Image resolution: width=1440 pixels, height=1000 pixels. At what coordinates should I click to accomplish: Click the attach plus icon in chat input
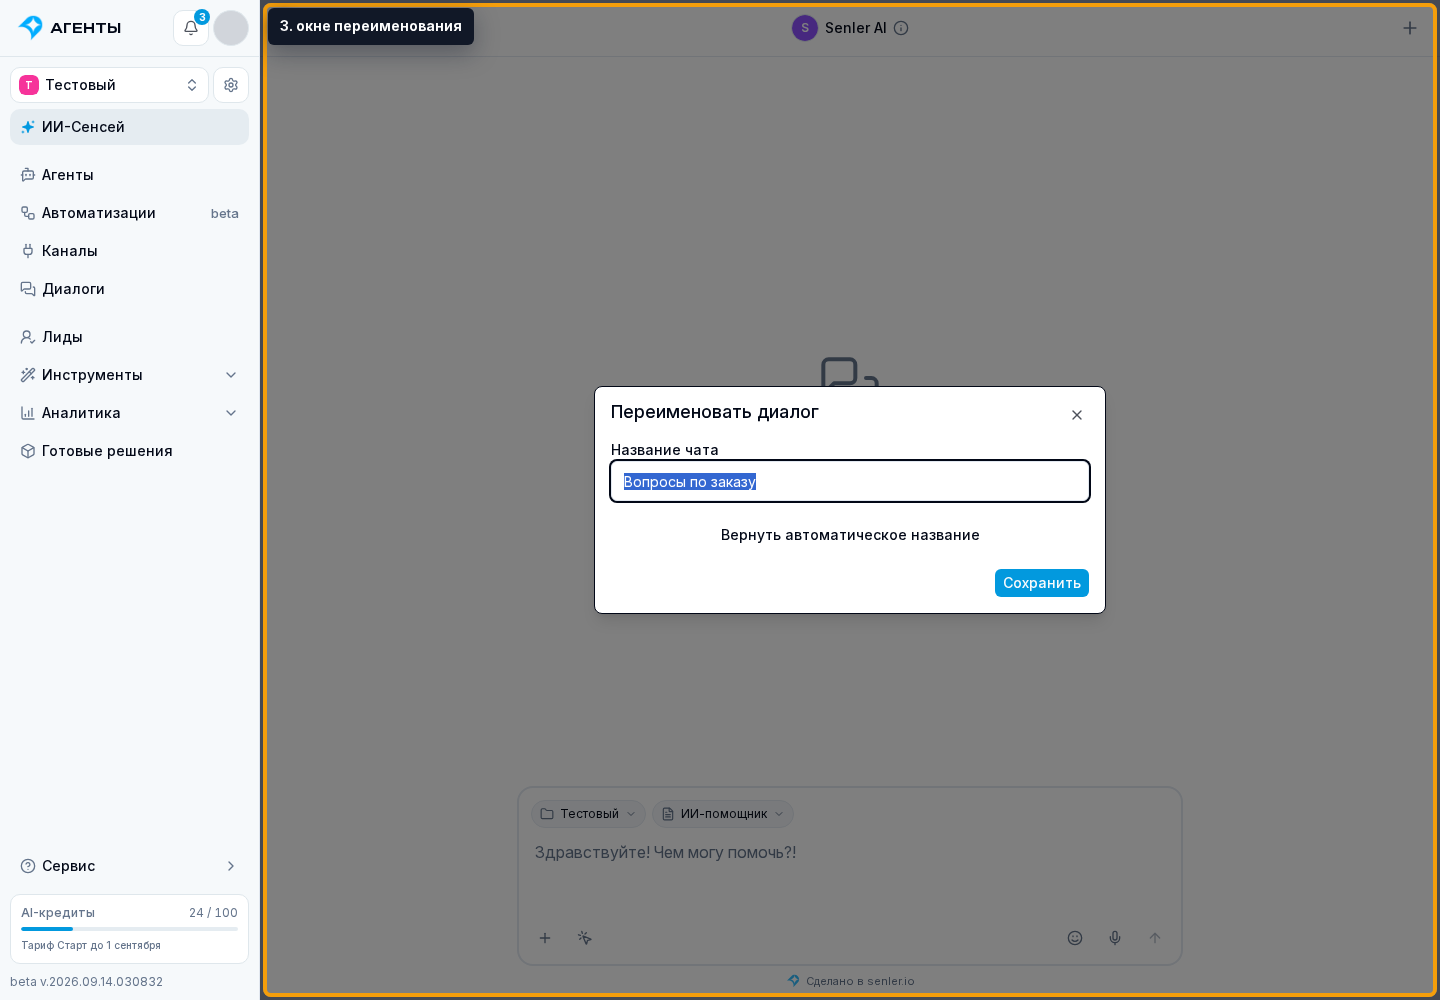(545, 938)
